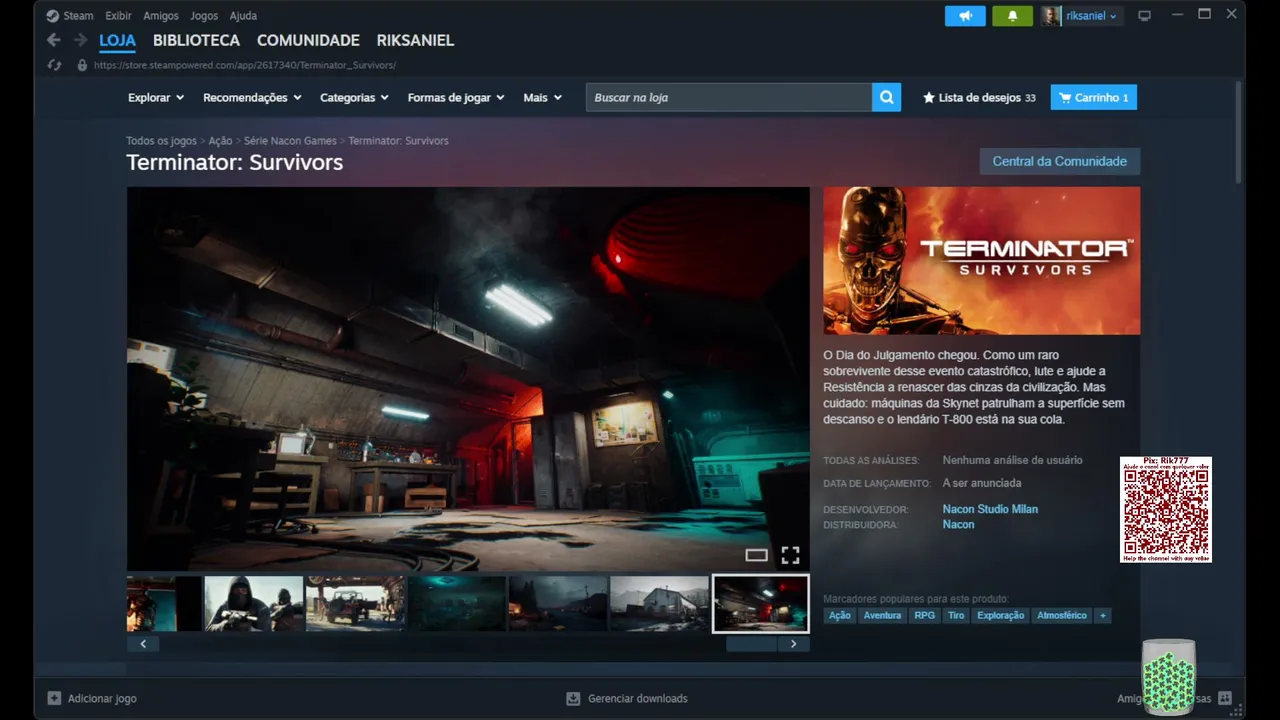Open the Amigos menu in the menu bar
The image size is (1280, 720).
pyautogui.click(x=161, y=16)
